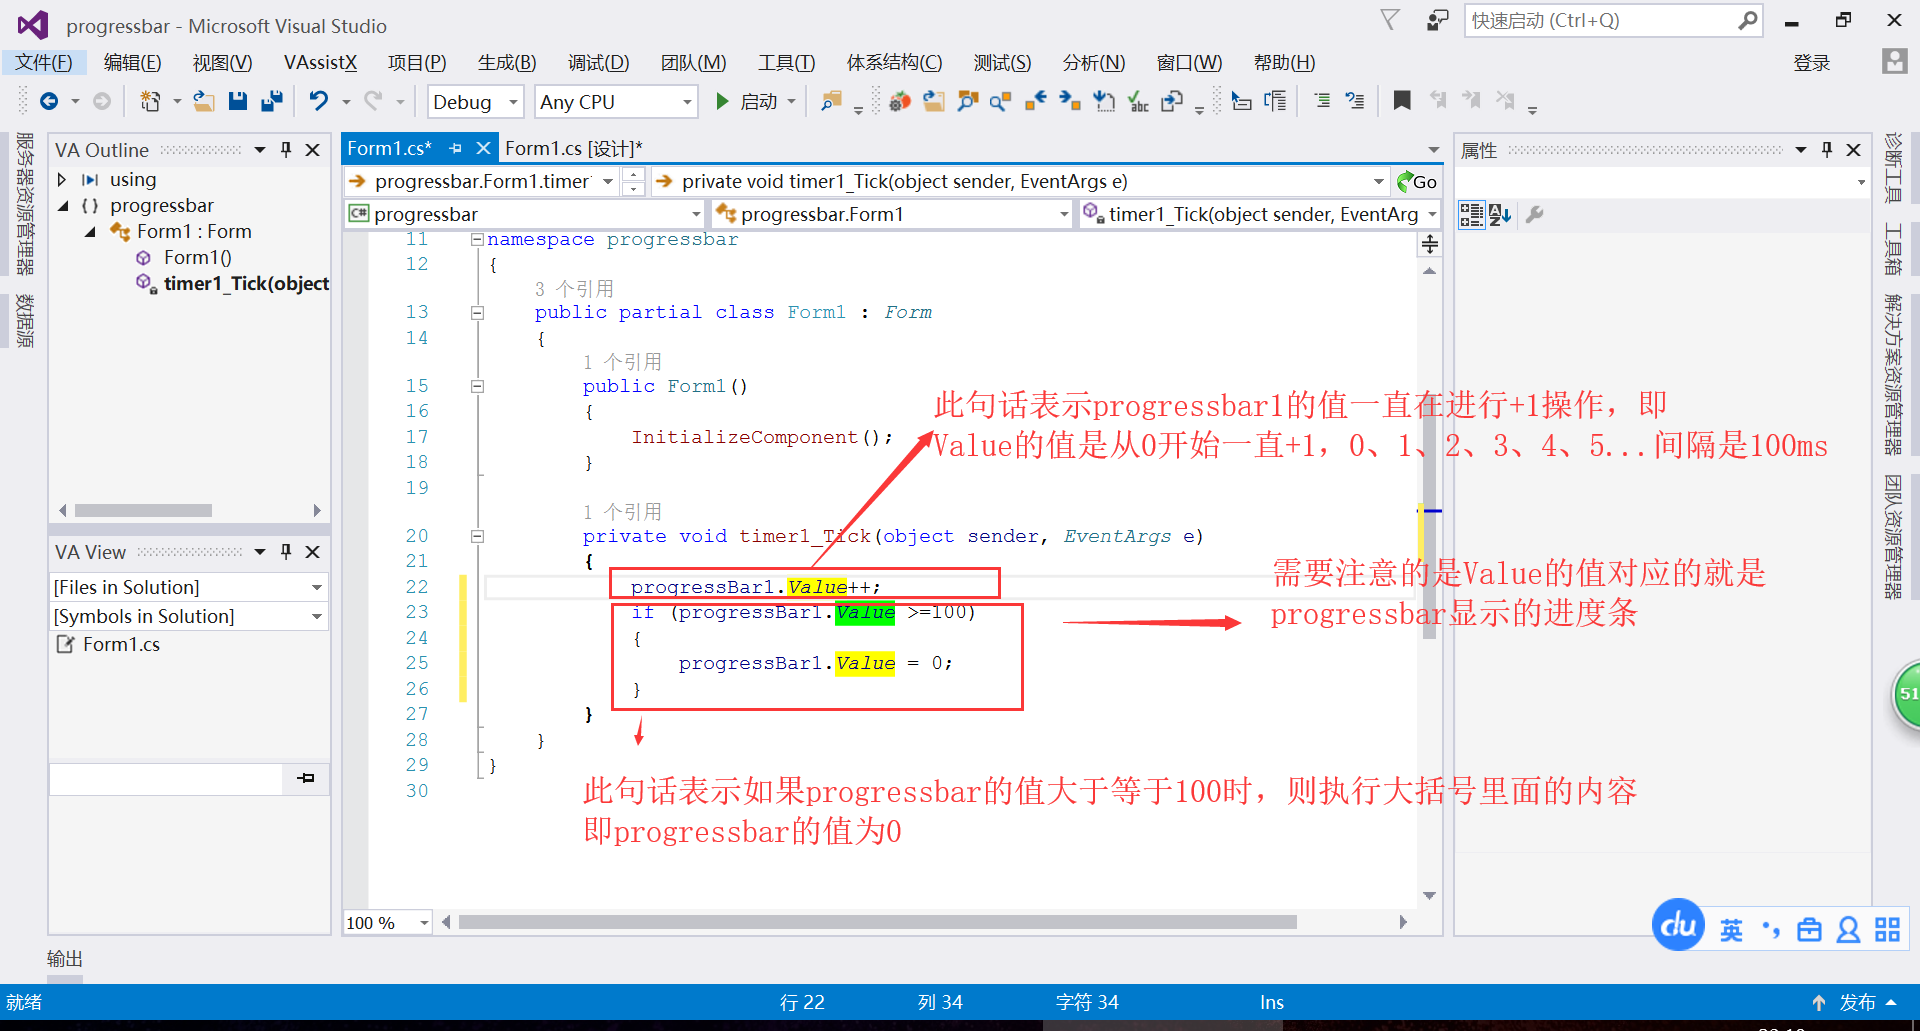This screenshot has height=1031, width=1920.
Task: Select Form1.cs in the VA View list
Action: (121, 645)
